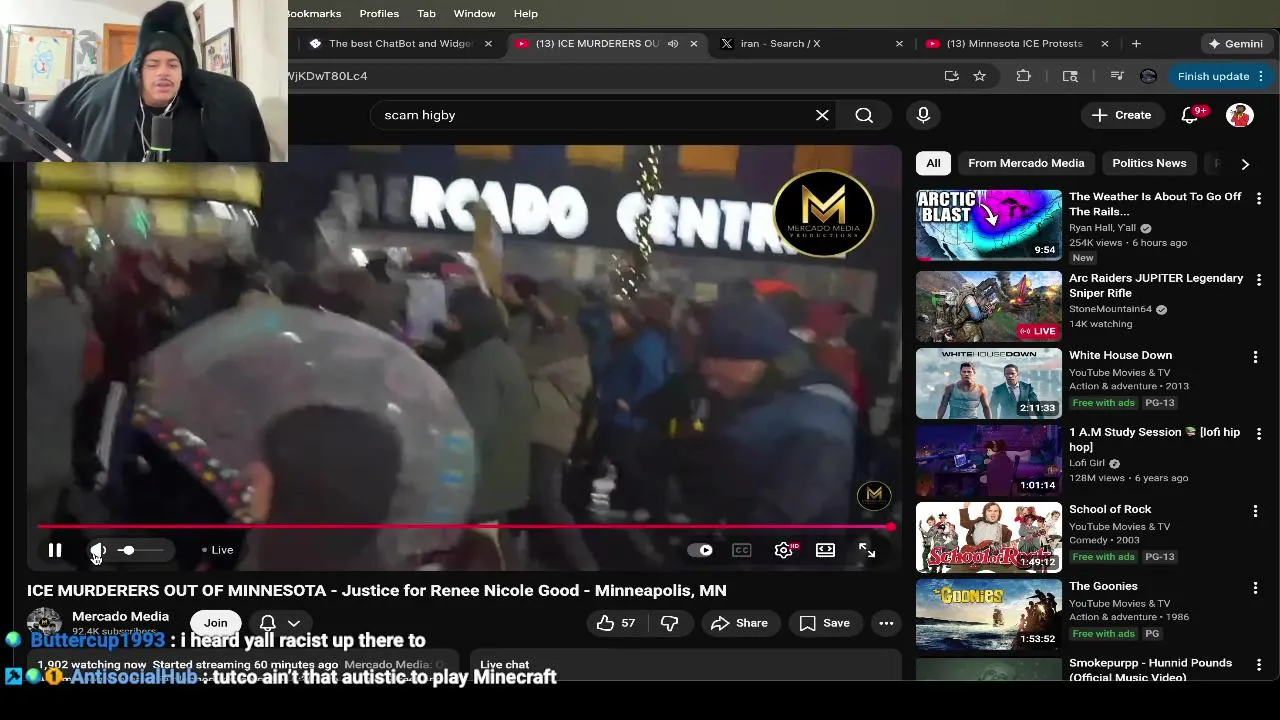The width and height of the screenshot is (1280, 720).
Task: Bookmark this page with star icon
Action: click(980, 76)
